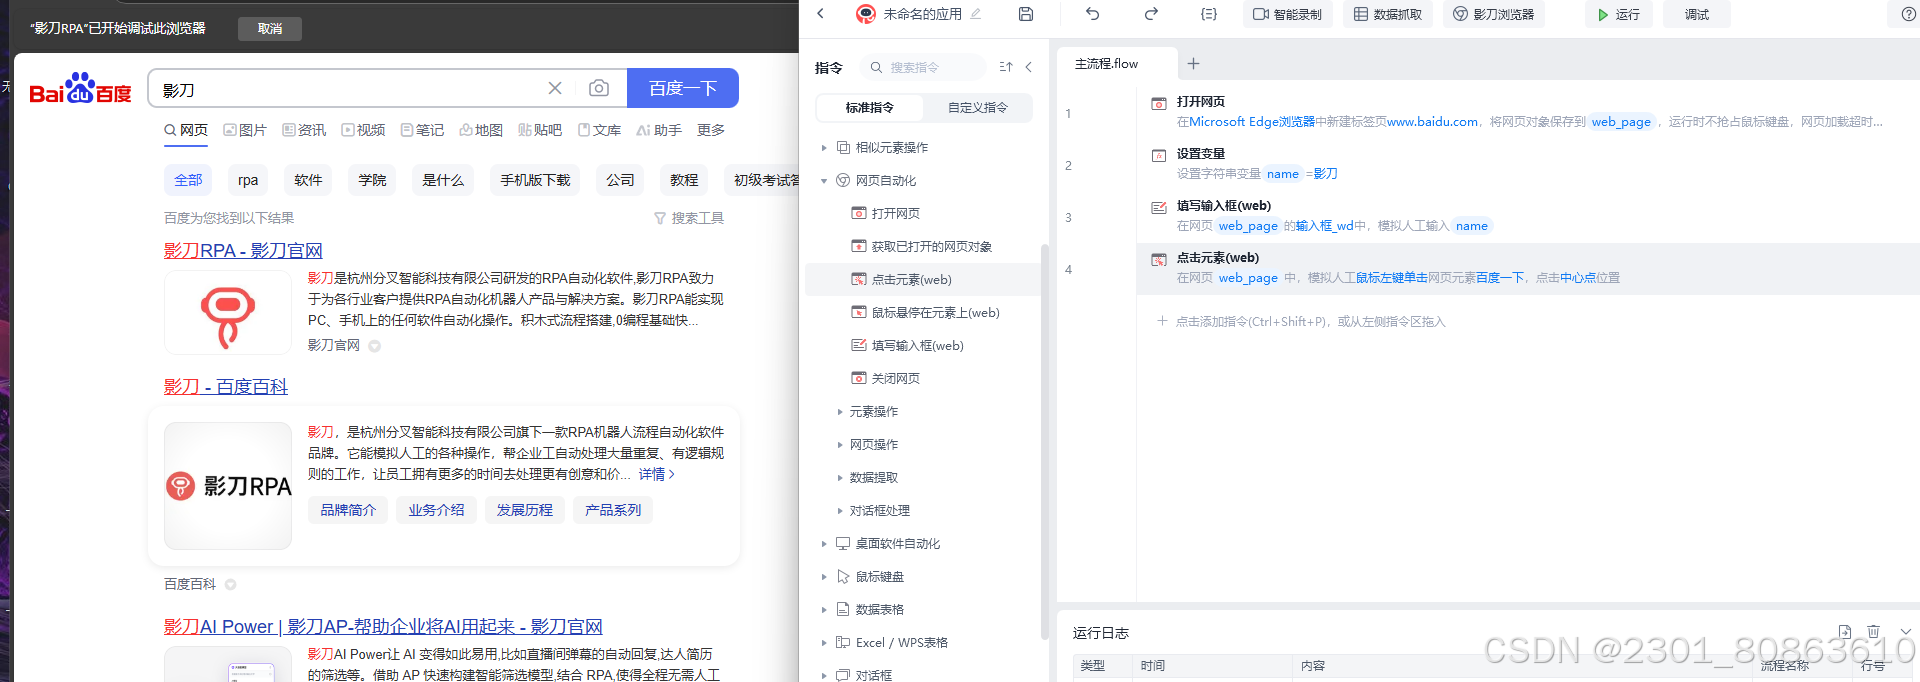Select the 获取已打开的网页对象 command

coord(931,246)
